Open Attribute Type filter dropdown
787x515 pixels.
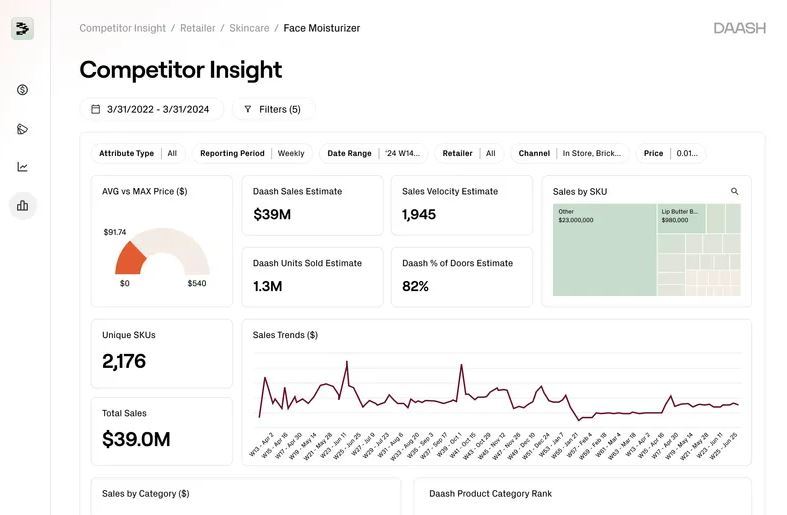[138, 153]
